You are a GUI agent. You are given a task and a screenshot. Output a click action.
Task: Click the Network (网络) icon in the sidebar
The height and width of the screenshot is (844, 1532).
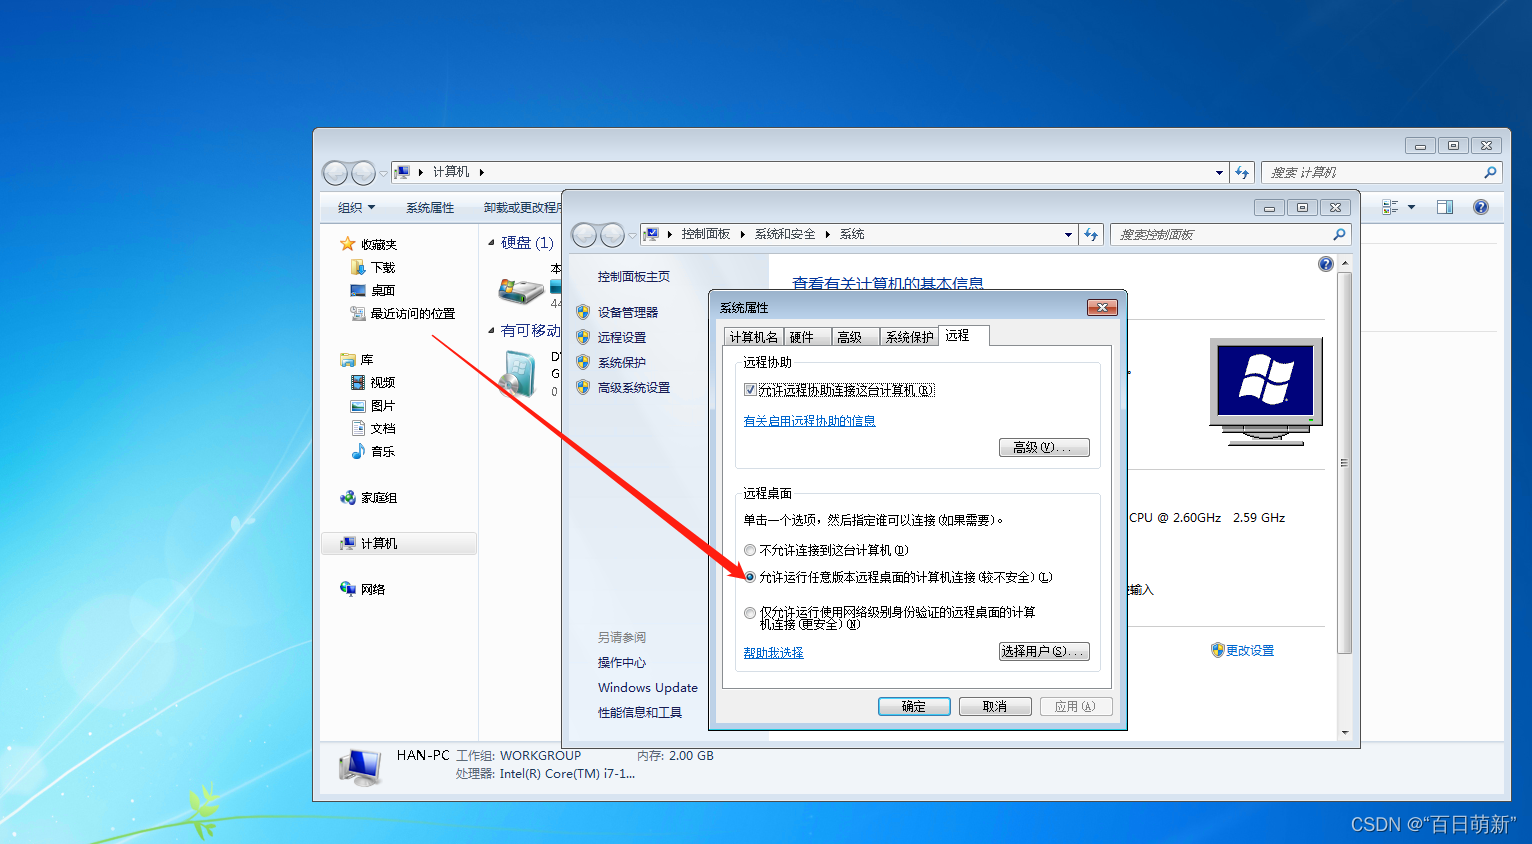pos(347,589)
